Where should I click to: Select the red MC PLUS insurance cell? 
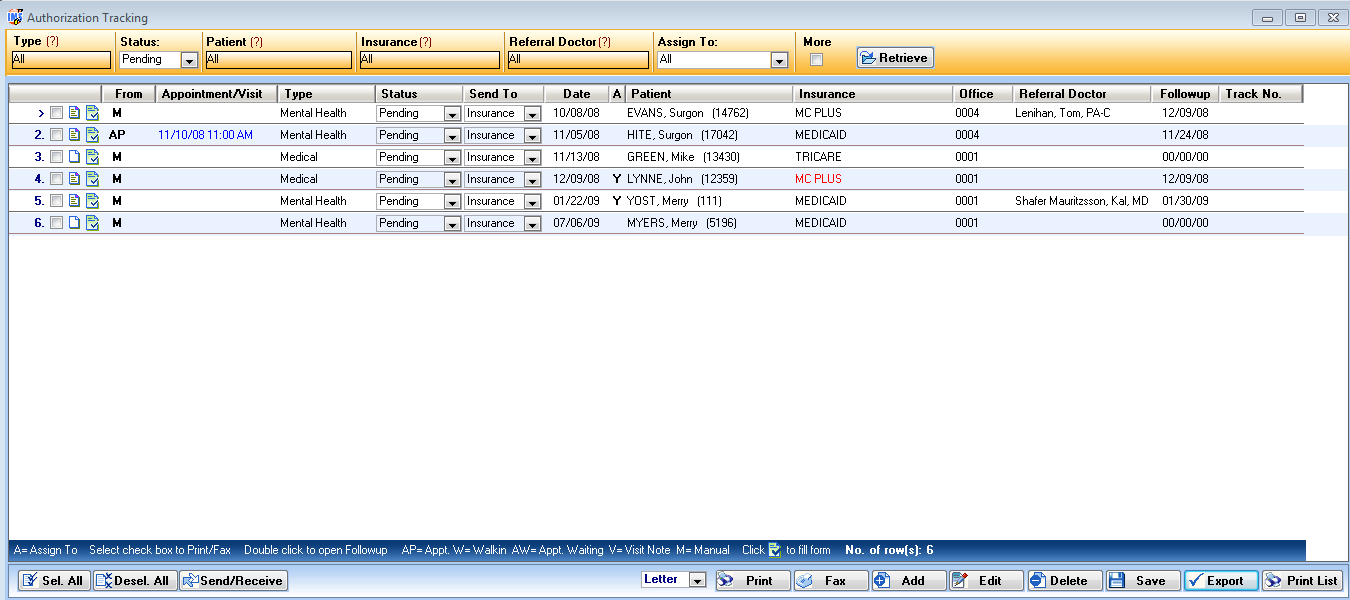[818, 179]
